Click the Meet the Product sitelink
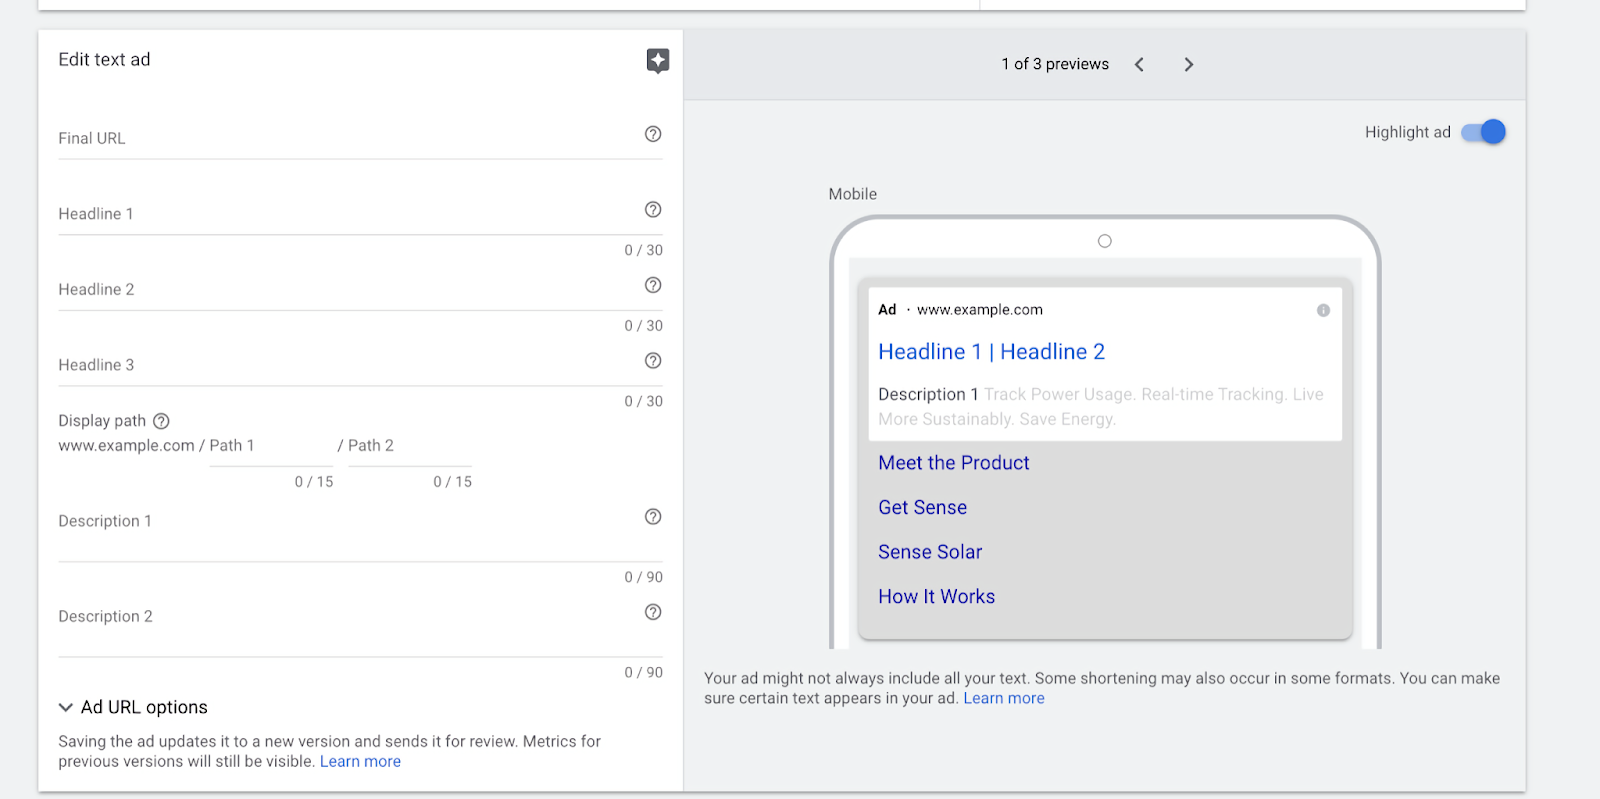The width and height of the screenshot is (1600, 799). 953,463
